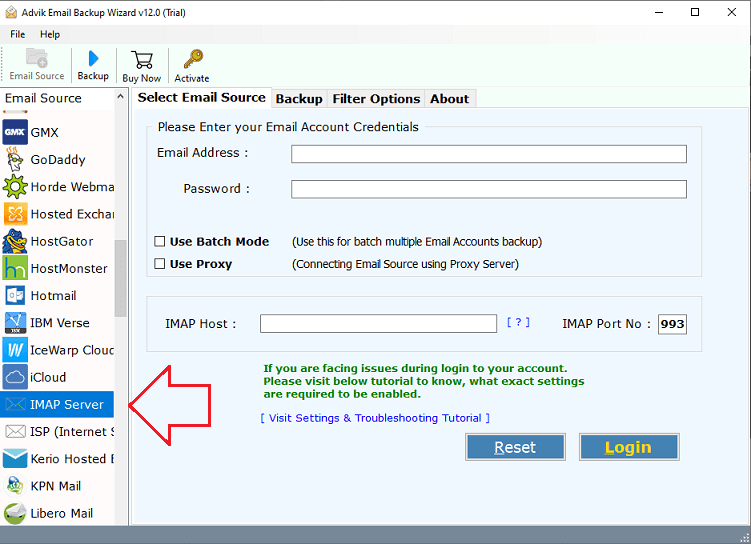Viewport: 751px width, 544px height.
Task: Open Visit Settings & Troubleshooting Tutorial link
Action: coord(375,418)
